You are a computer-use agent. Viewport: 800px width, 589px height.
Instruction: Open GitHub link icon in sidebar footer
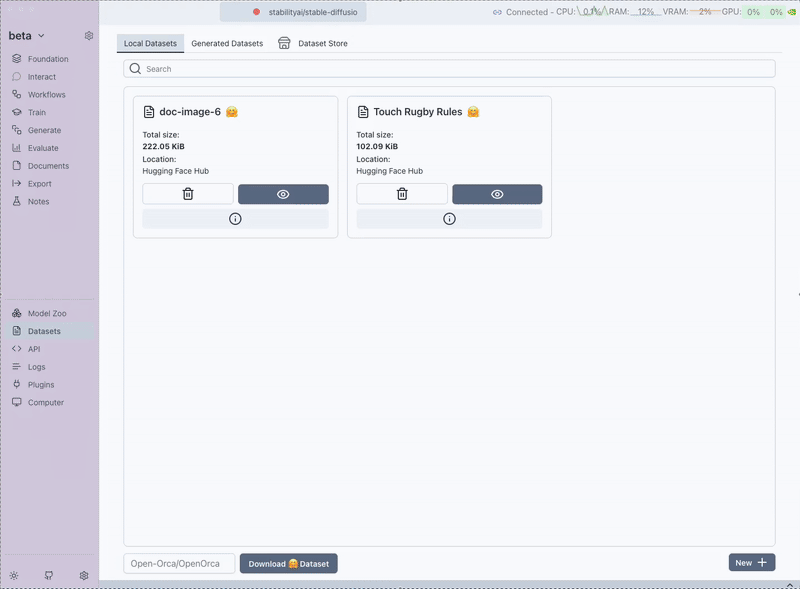coord(49,575)
